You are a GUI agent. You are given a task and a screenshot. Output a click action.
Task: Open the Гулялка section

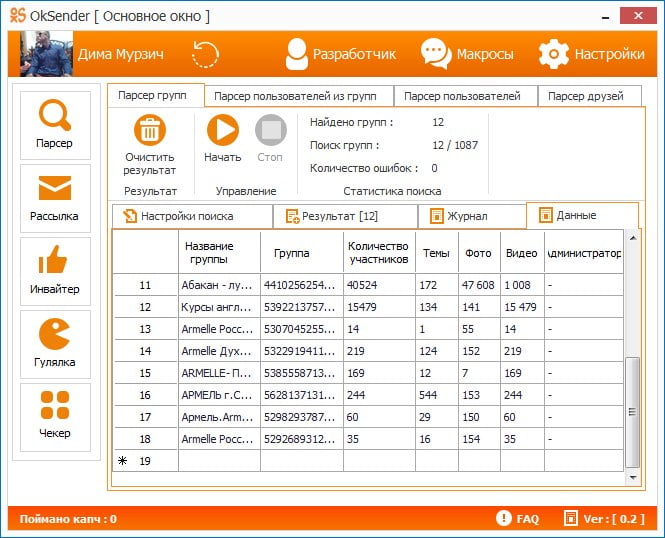point(55,344)
